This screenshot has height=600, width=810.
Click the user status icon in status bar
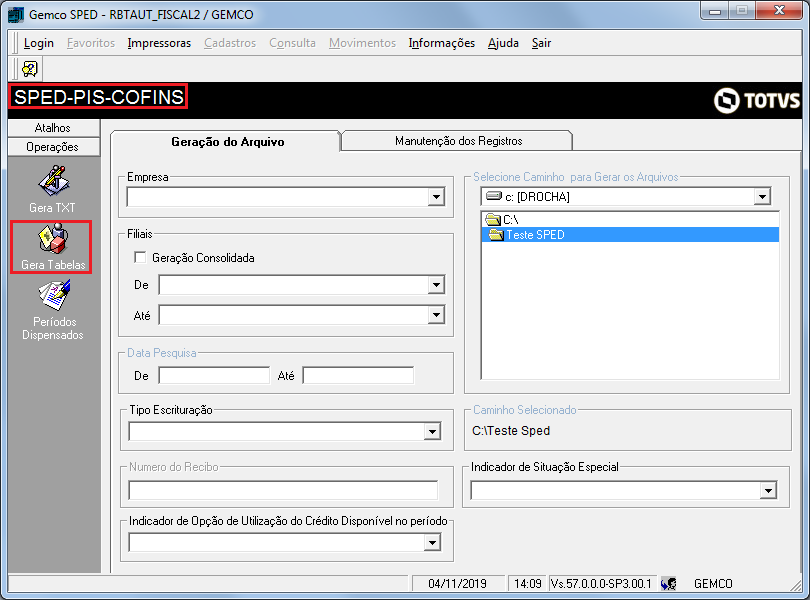[669, 583]
